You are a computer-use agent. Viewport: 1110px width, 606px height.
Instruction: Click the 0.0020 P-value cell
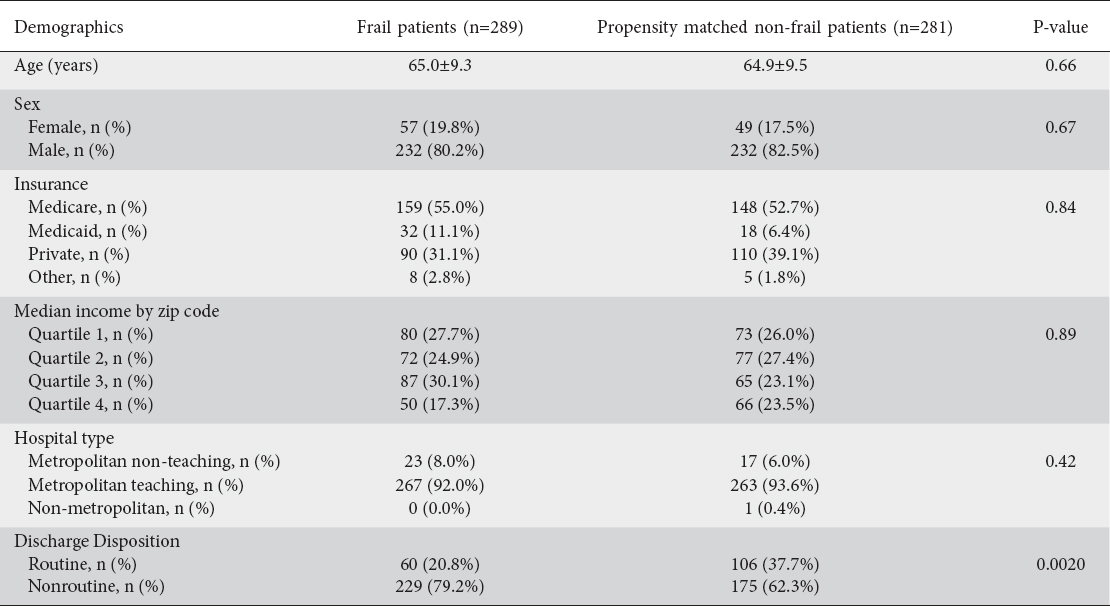tap(1060, 564)
